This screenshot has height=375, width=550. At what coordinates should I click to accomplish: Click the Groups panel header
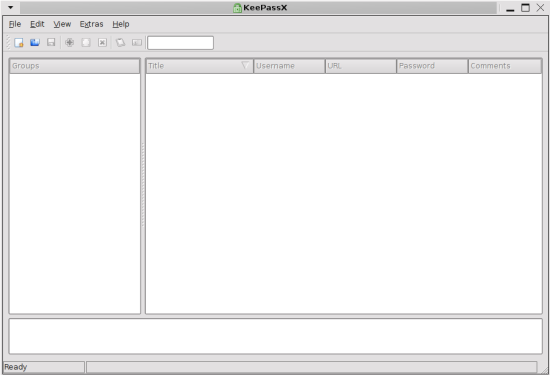75,66
